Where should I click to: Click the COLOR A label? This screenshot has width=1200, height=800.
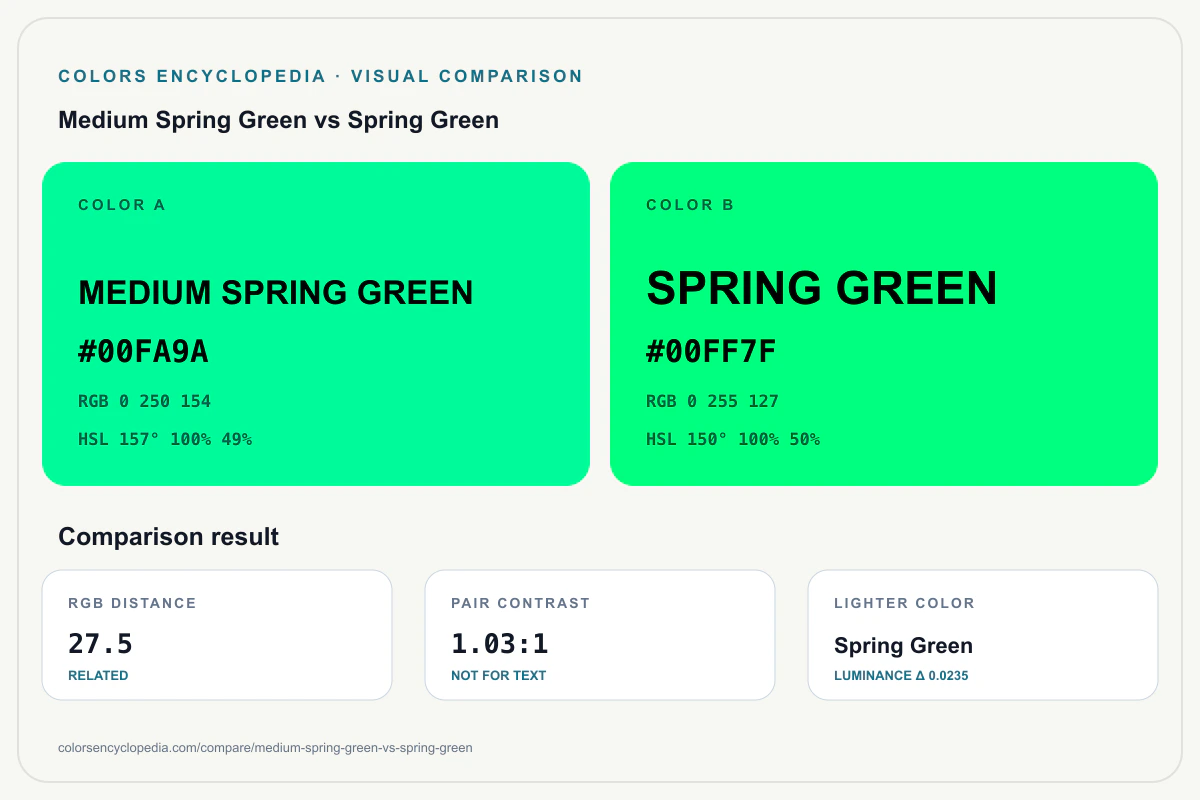(122, 205)
